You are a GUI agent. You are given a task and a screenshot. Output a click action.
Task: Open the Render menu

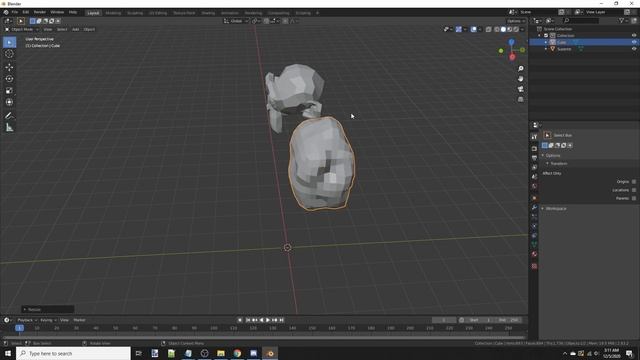[40, 12]
